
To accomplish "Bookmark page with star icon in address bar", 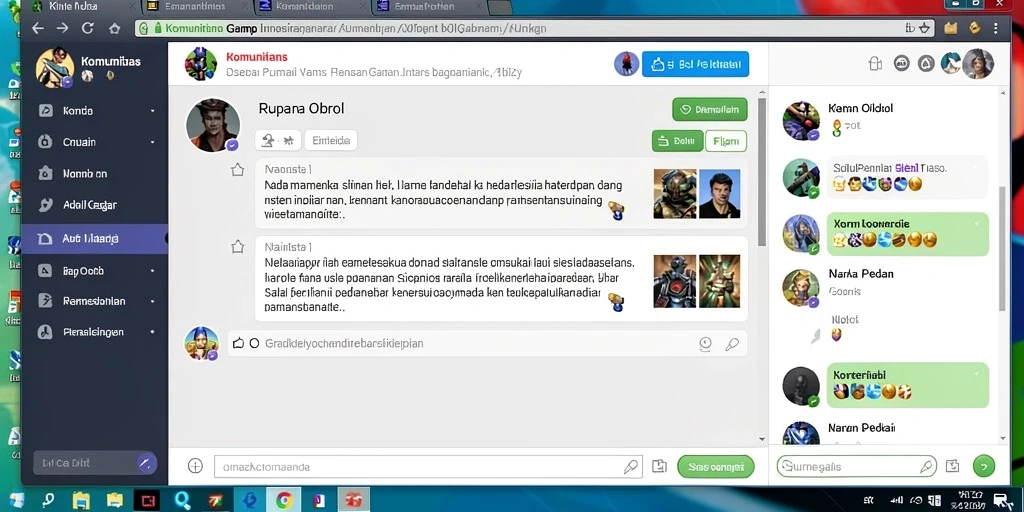I will tap(924, 28).
